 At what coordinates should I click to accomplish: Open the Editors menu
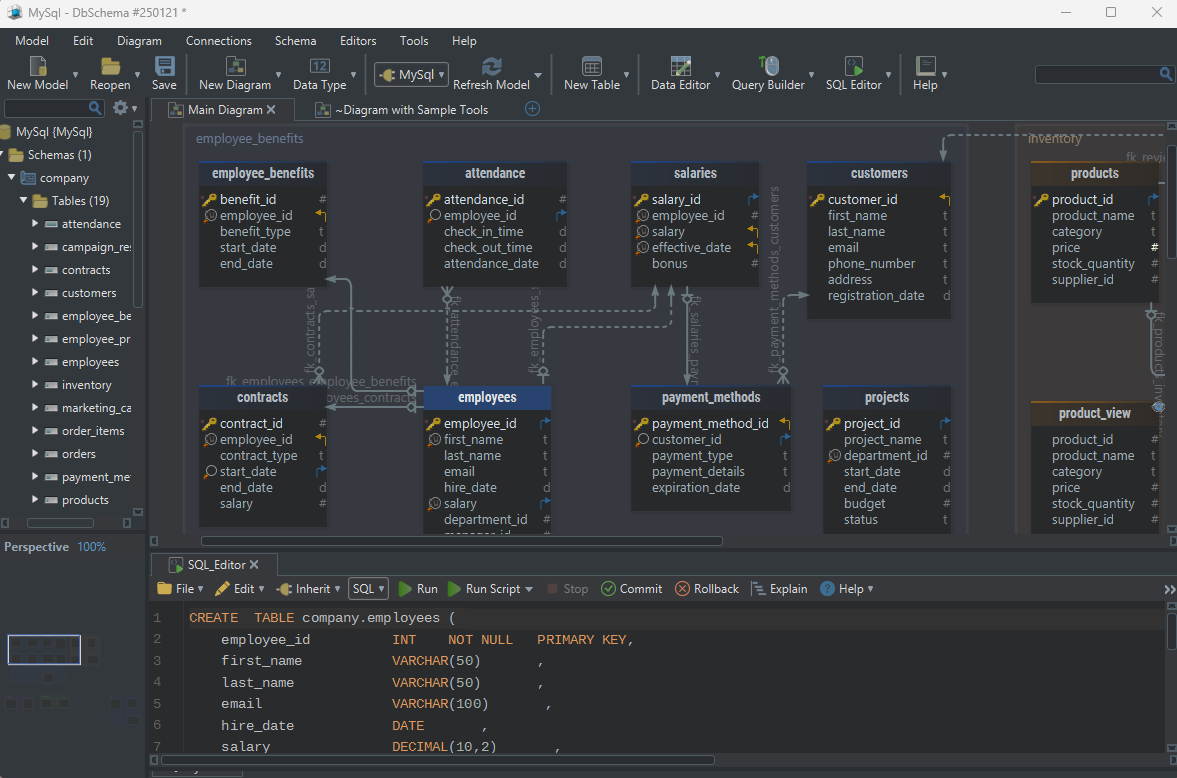tap(358, 41)
